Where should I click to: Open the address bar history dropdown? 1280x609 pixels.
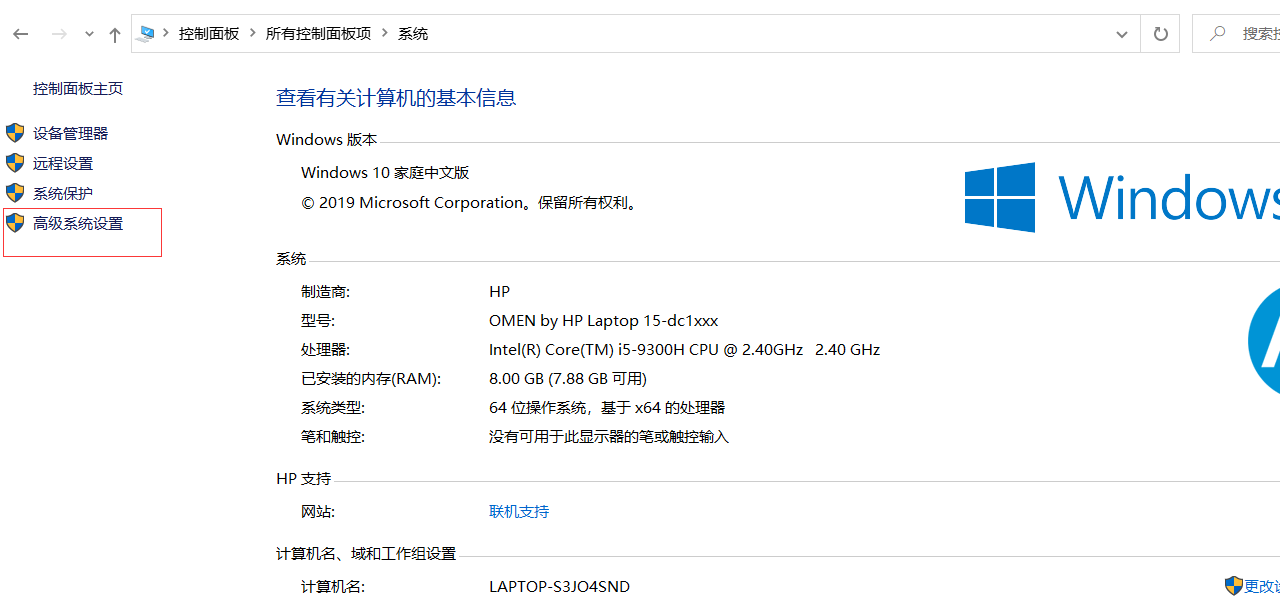click(1122, 34)
